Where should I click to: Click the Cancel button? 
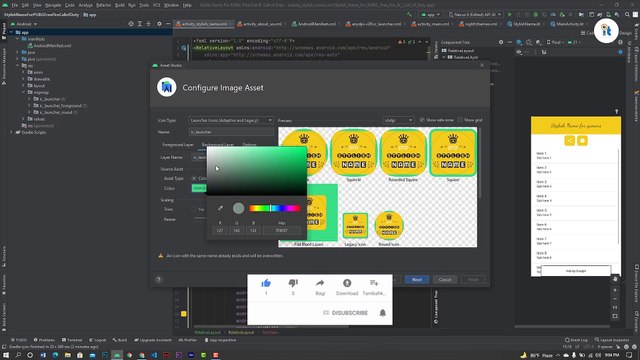coord(445,280)
